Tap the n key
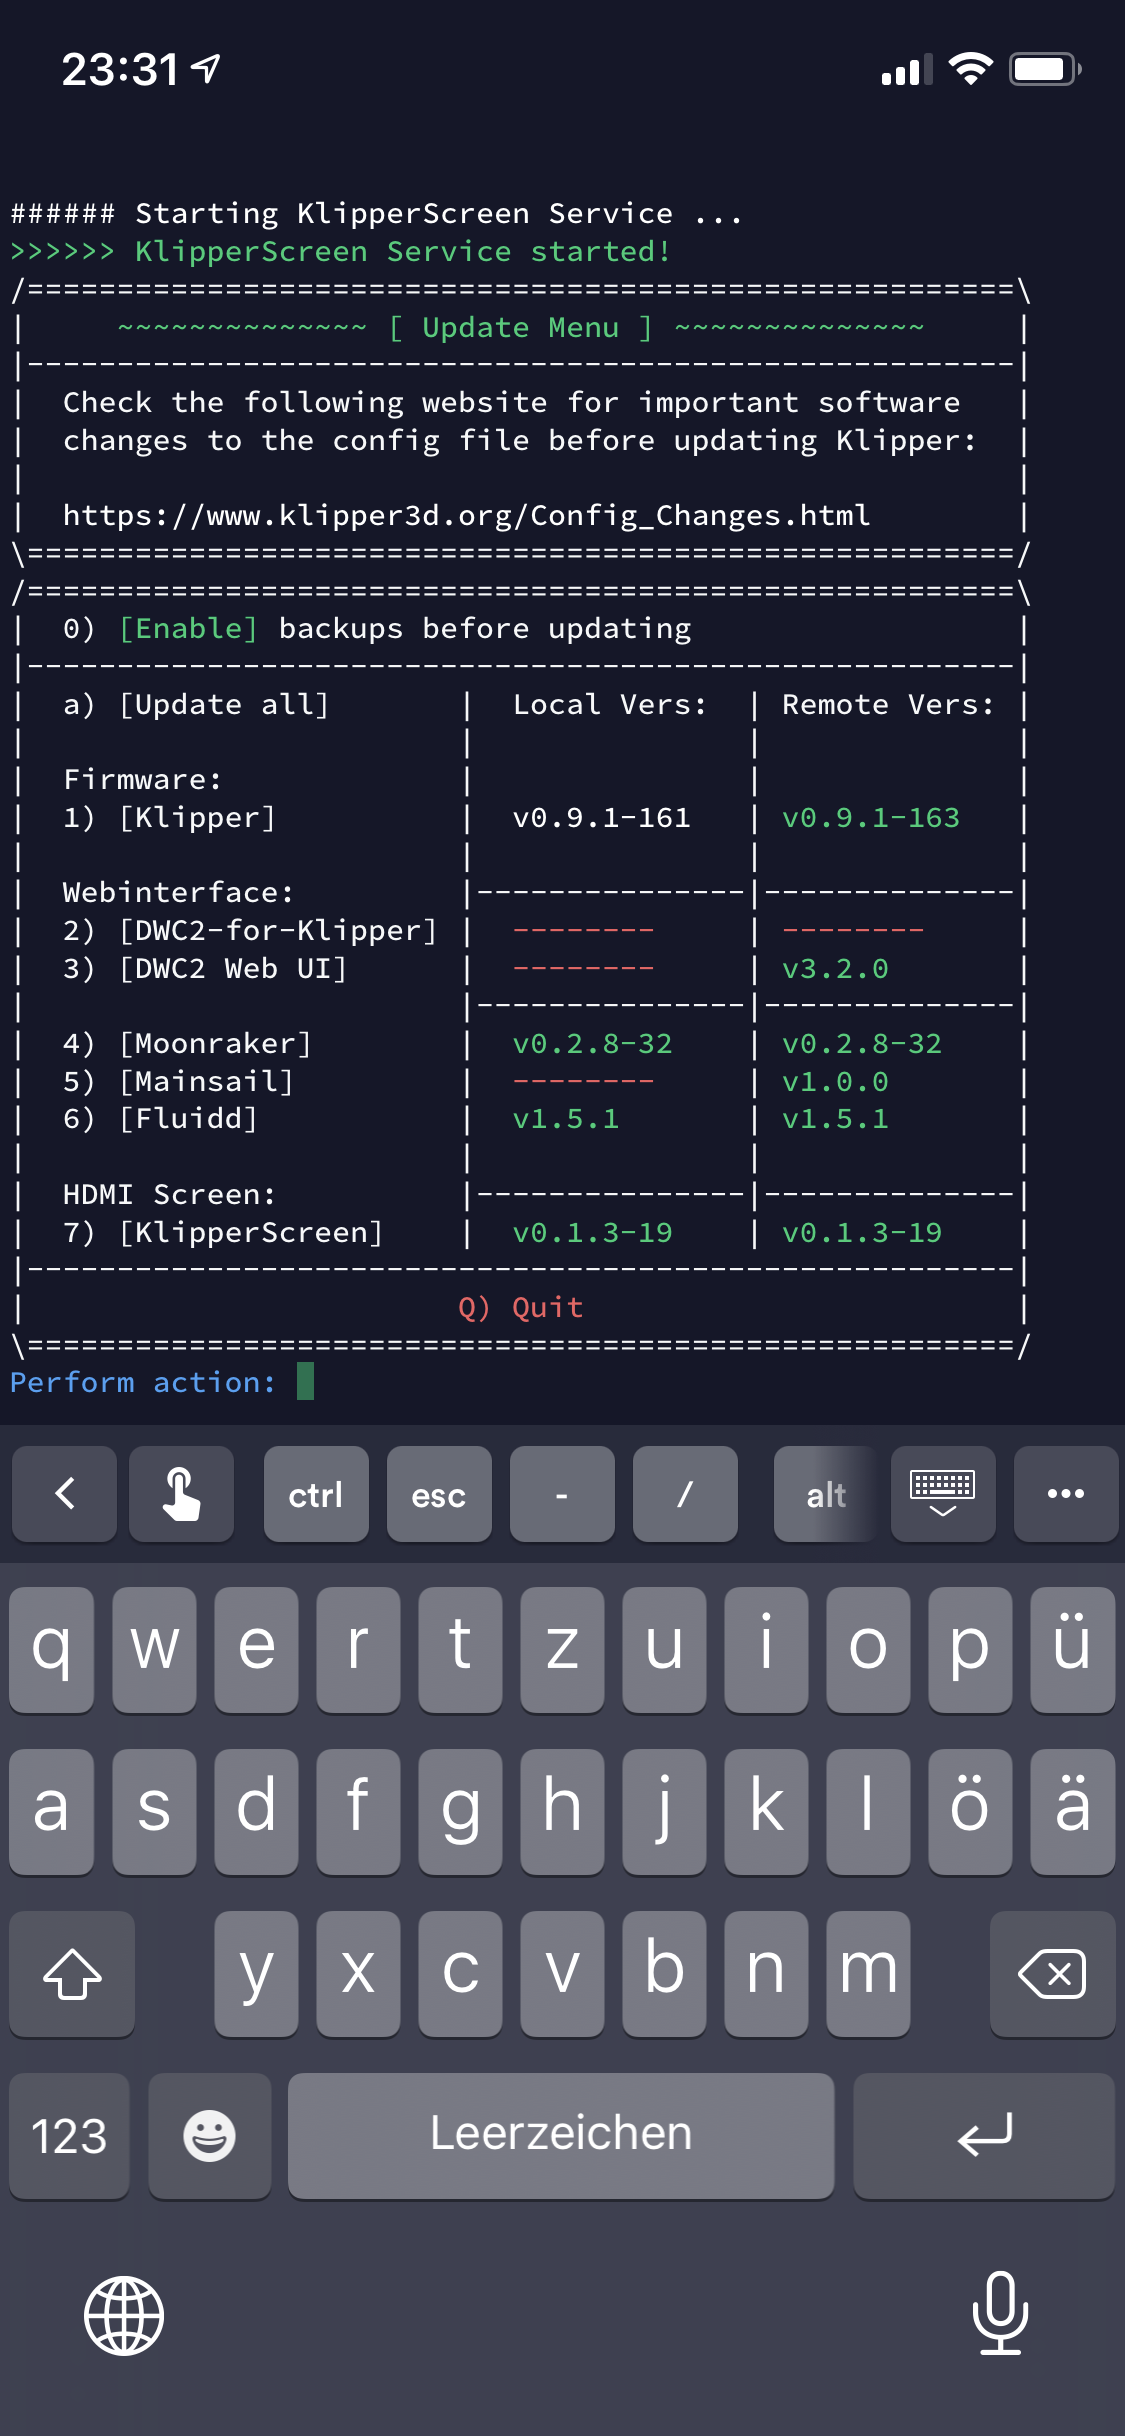 (766, 1974)
